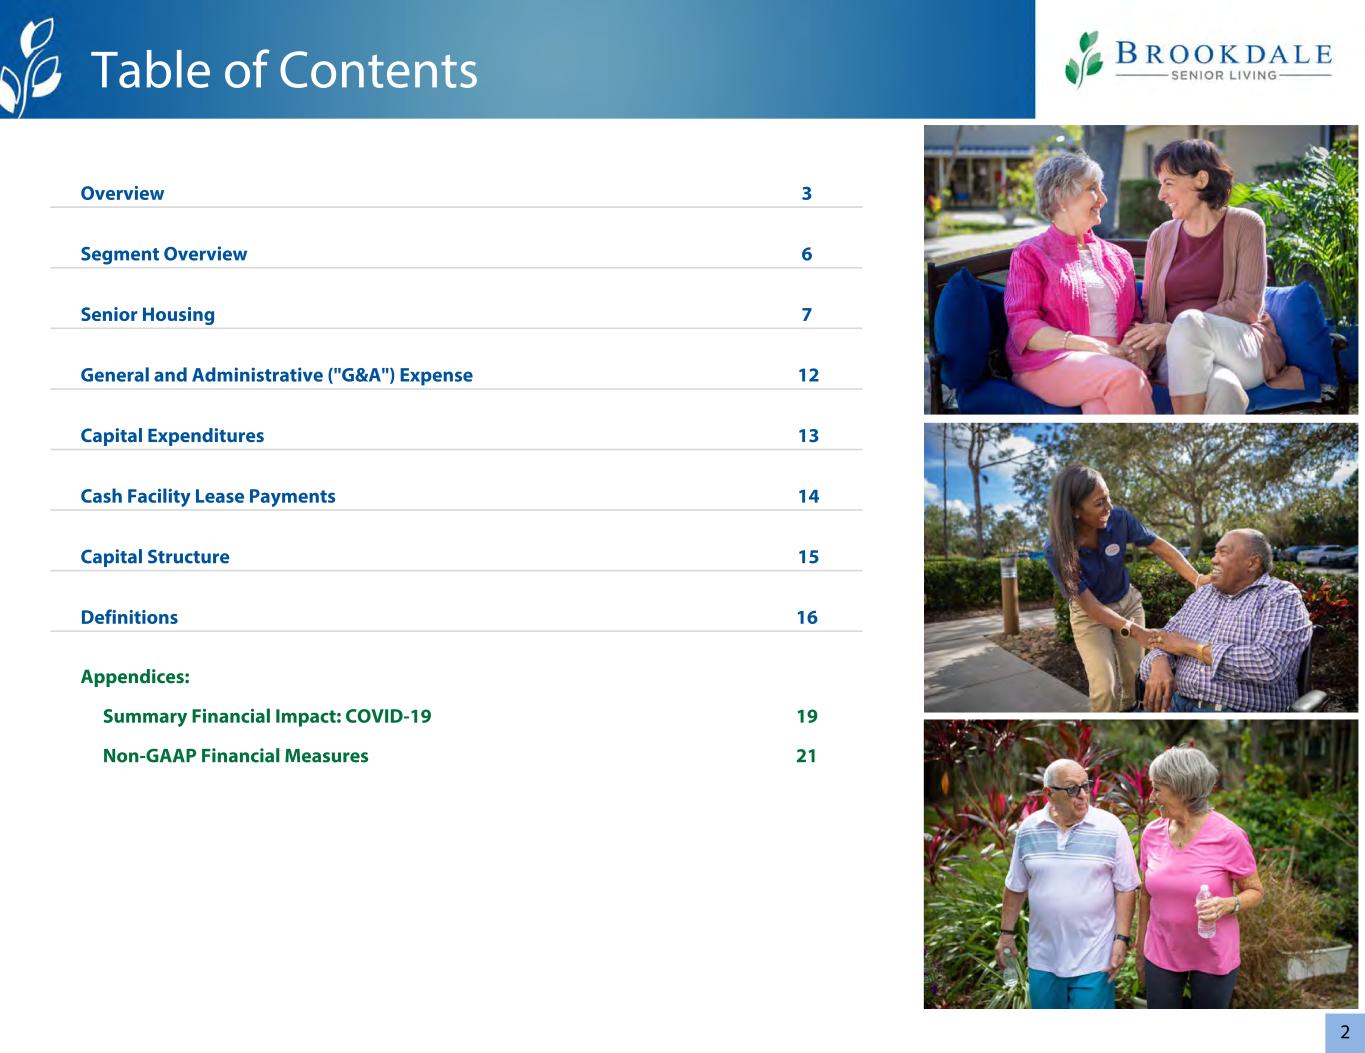The width and height of the screenshot is (1365, 1053).
Task: Navigate to Capital Structure entry
Action: [155, 557]
